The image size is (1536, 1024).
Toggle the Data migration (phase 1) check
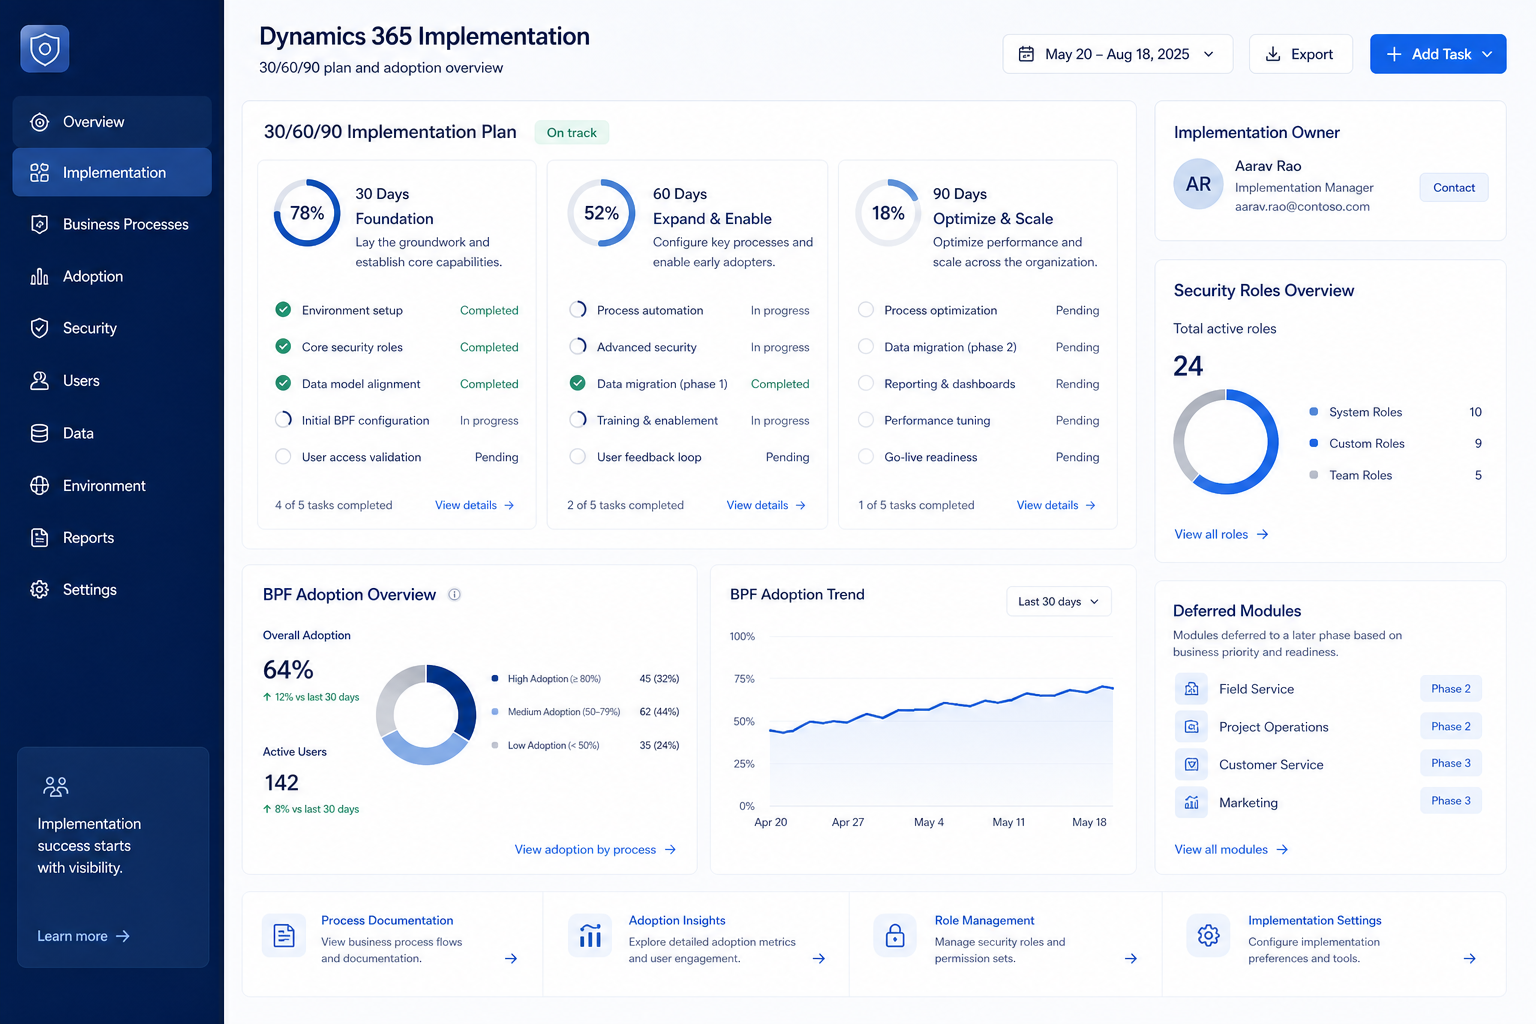click(x=577, y=383)
